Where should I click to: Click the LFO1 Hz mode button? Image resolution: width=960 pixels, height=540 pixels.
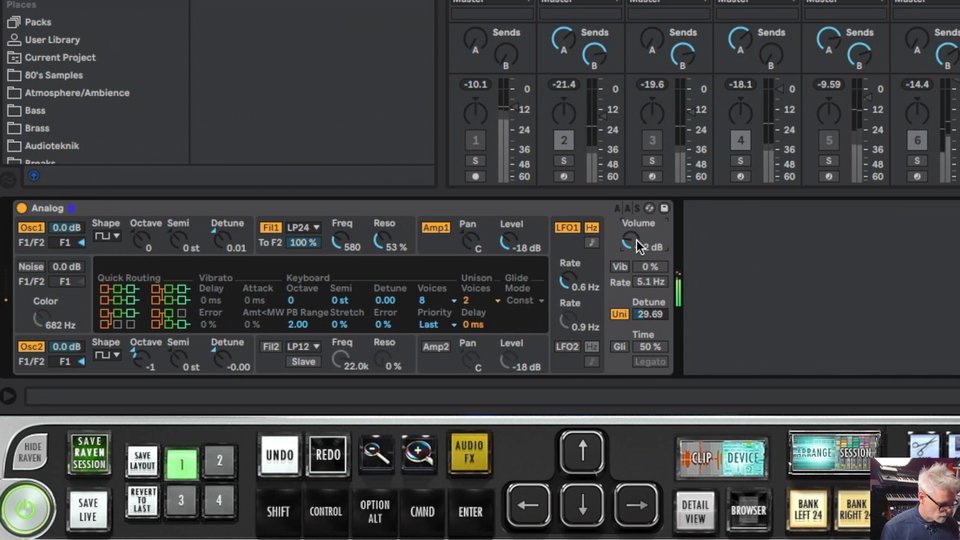[x=591, y=228]
